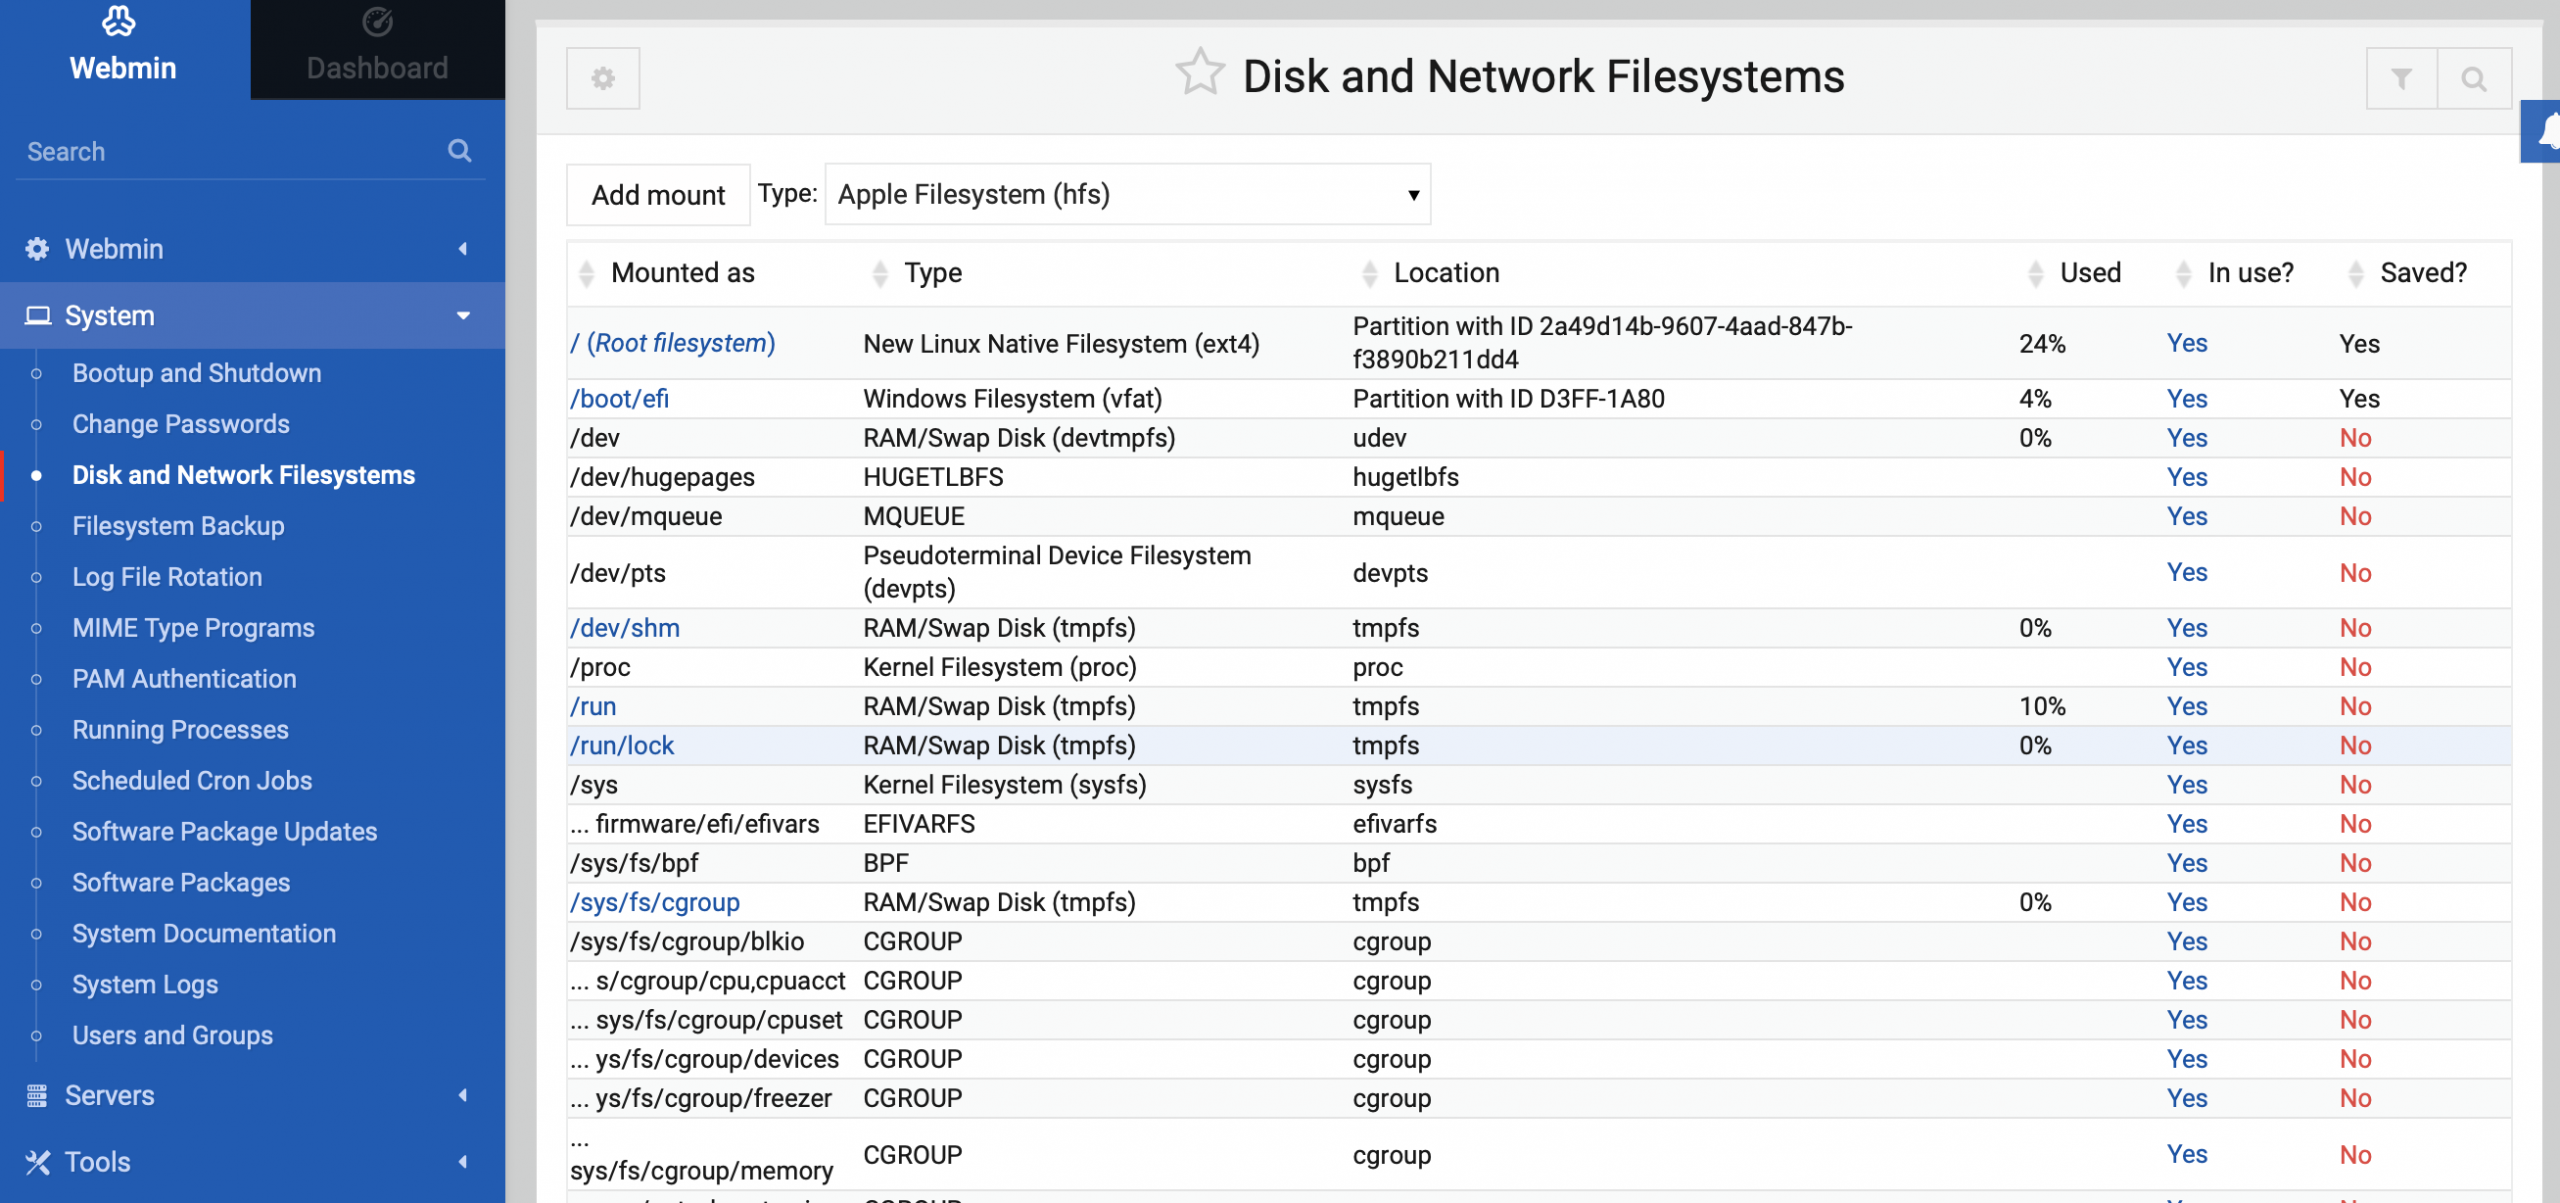The width and height of the screenshot is (2560, 1203).
Task: Select the /sys/fs/cgroup/blkio row text
Action: click(x=687, y=941)
